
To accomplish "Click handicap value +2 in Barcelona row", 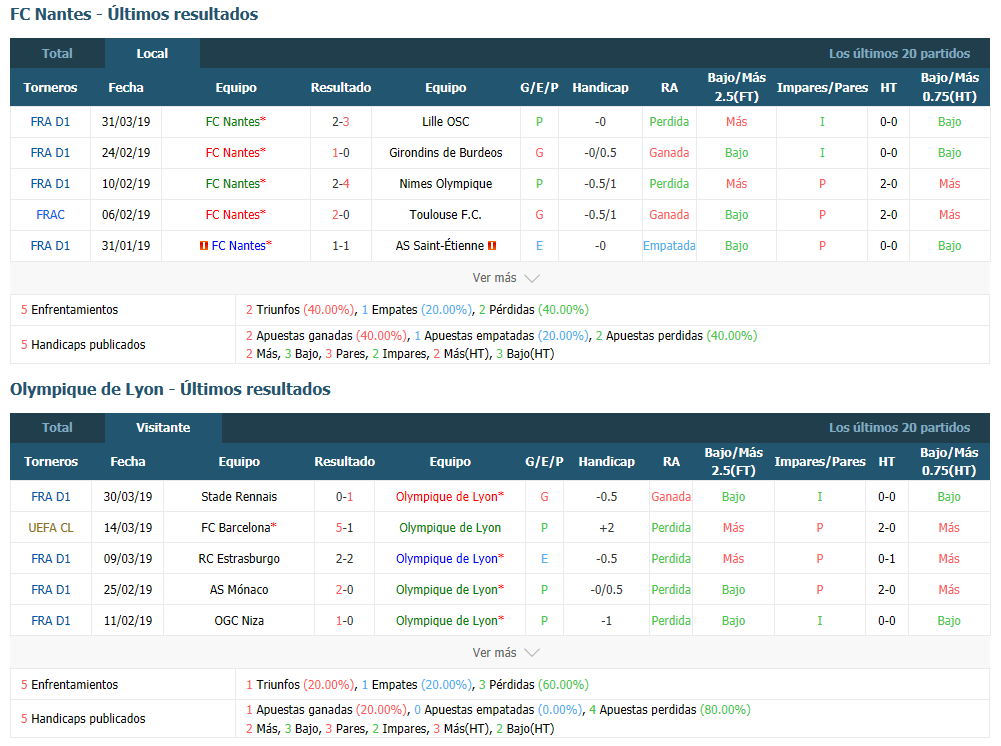I will [606, 528].
